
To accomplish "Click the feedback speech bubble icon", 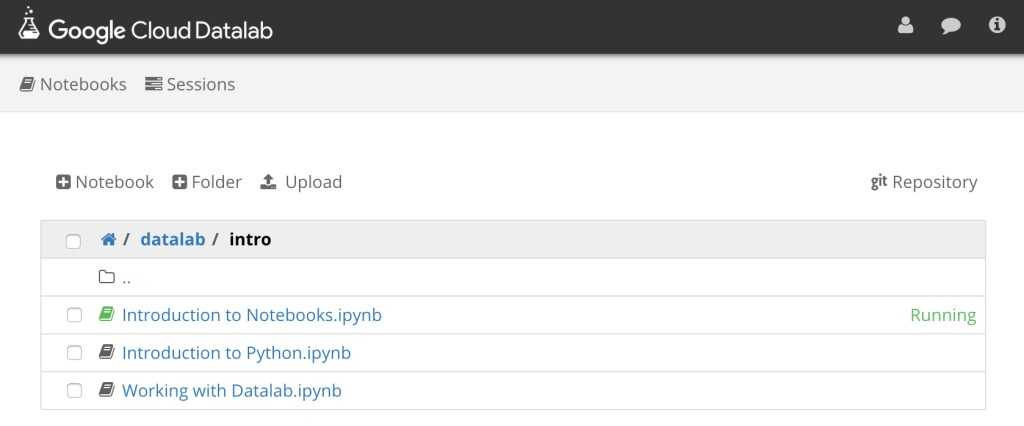I will (951, 26).
